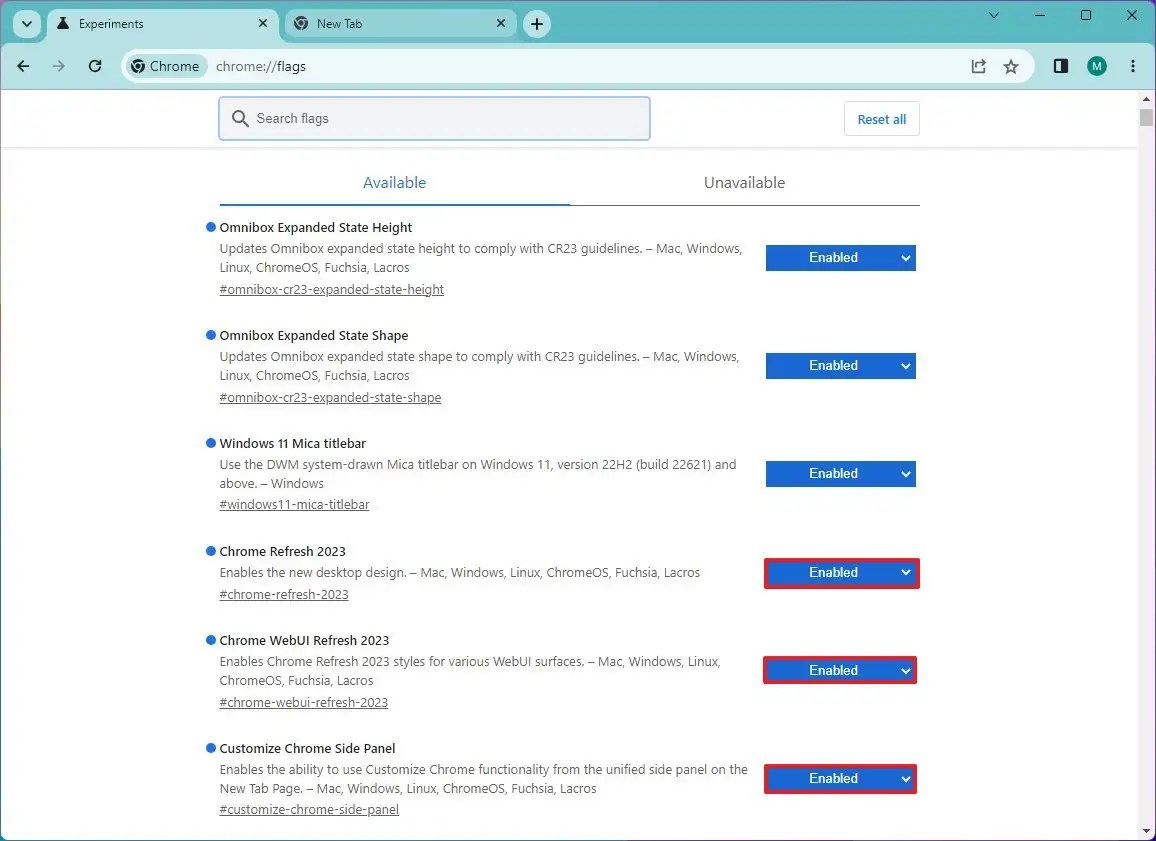
Task: Reload the flags page
Action: (95, 66)
